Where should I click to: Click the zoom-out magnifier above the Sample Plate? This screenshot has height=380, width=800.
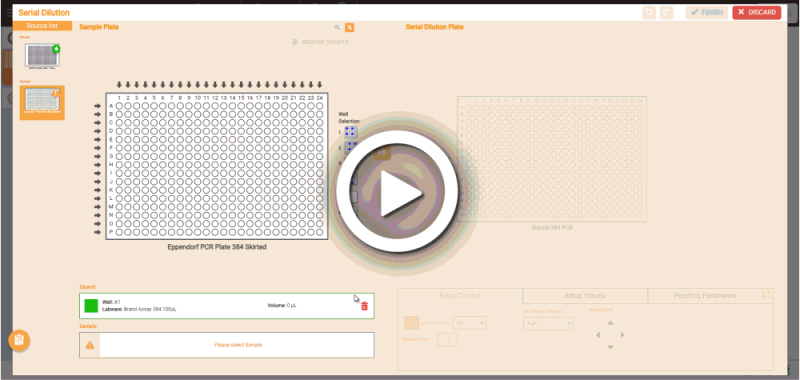pos(337,28)
